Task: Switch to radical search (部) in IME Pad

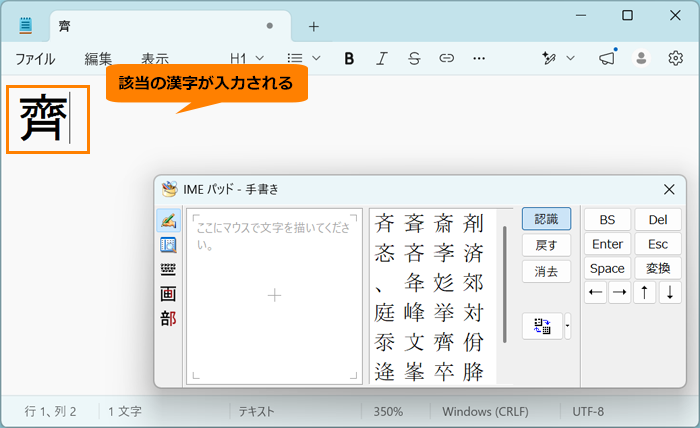Action: click(168, 319)
